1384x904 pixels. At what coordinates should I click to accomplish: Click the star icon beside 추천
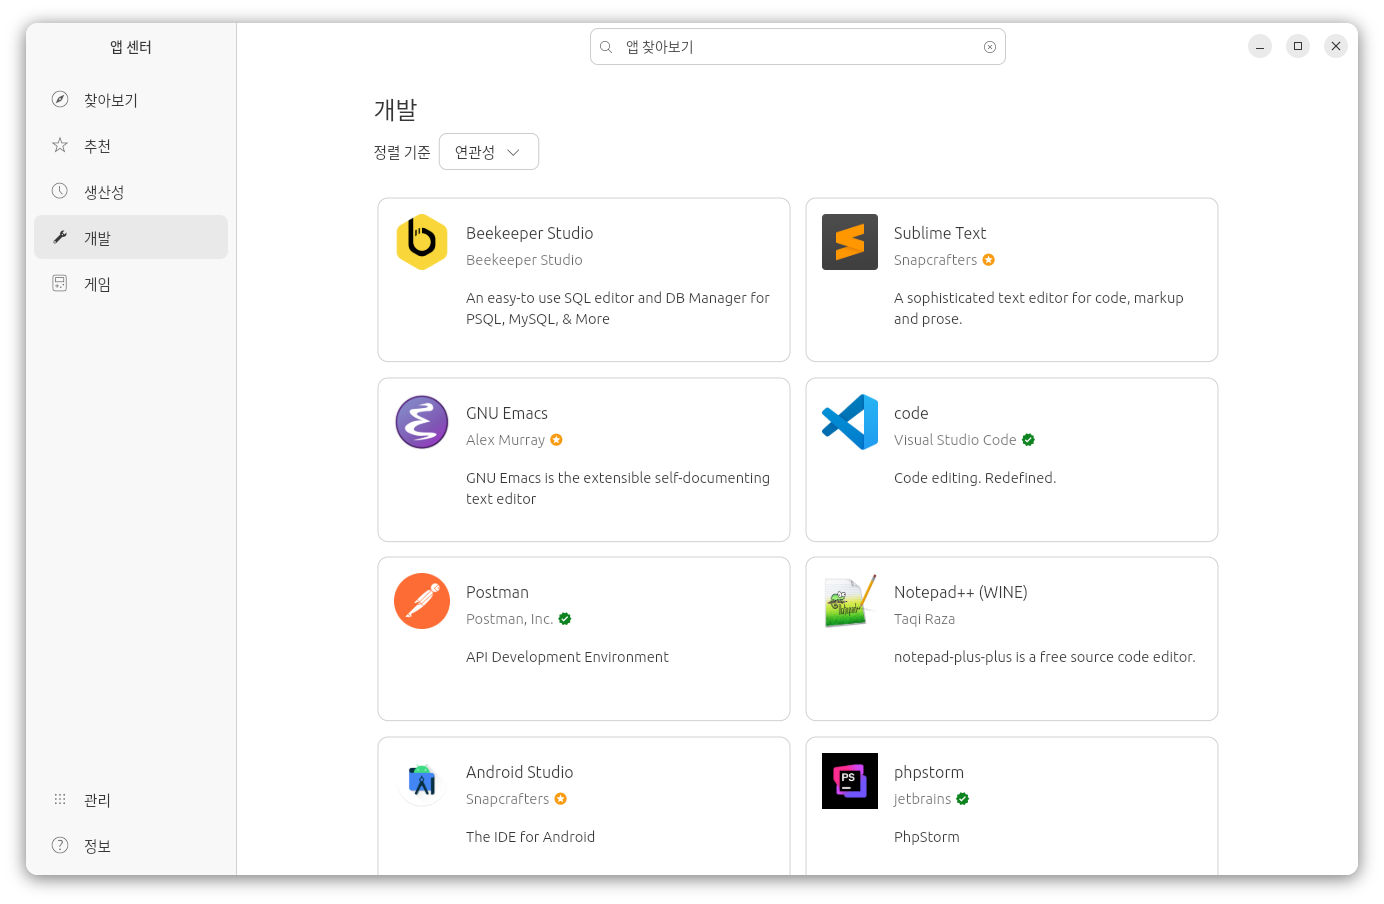(x=60, y=145)
